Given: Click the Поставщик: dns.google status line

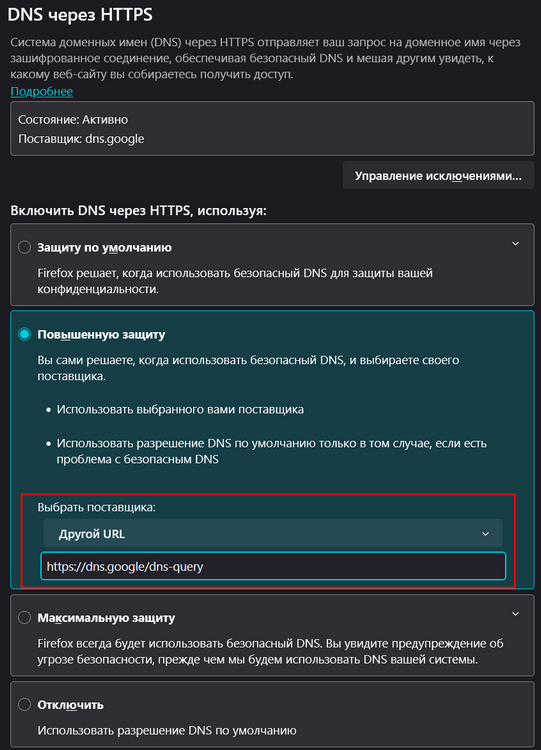Looking at the screenshot, I should click(81, 139).
